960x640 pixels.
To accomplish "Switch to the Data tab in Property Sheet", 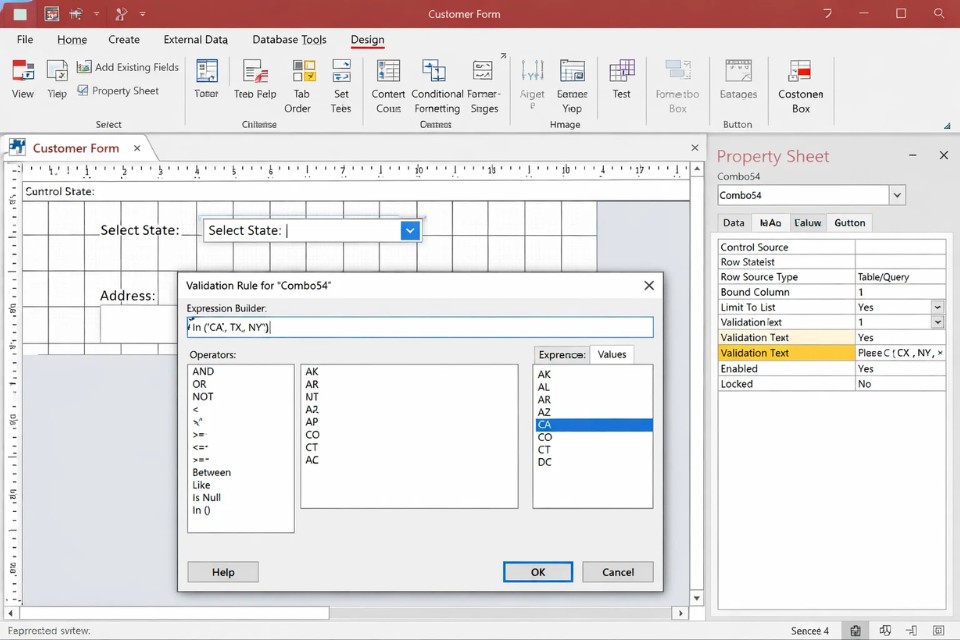I will (x=733, y=222).
